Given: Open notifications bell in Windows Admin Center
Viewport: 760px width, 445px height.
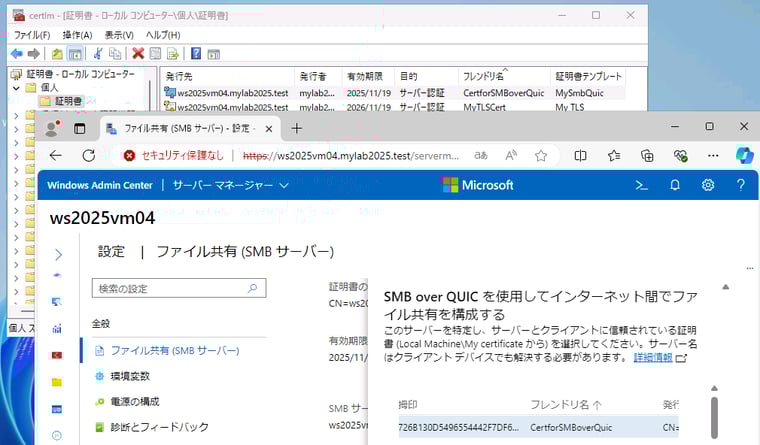Looking at the screenshot, I should click(675, 185).
